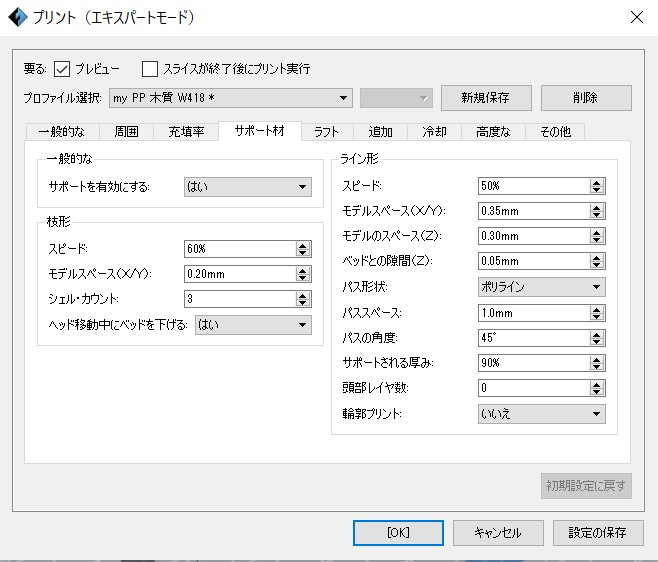
Task: Increase サポートされる厚み value
Action: tap(596, 359)
